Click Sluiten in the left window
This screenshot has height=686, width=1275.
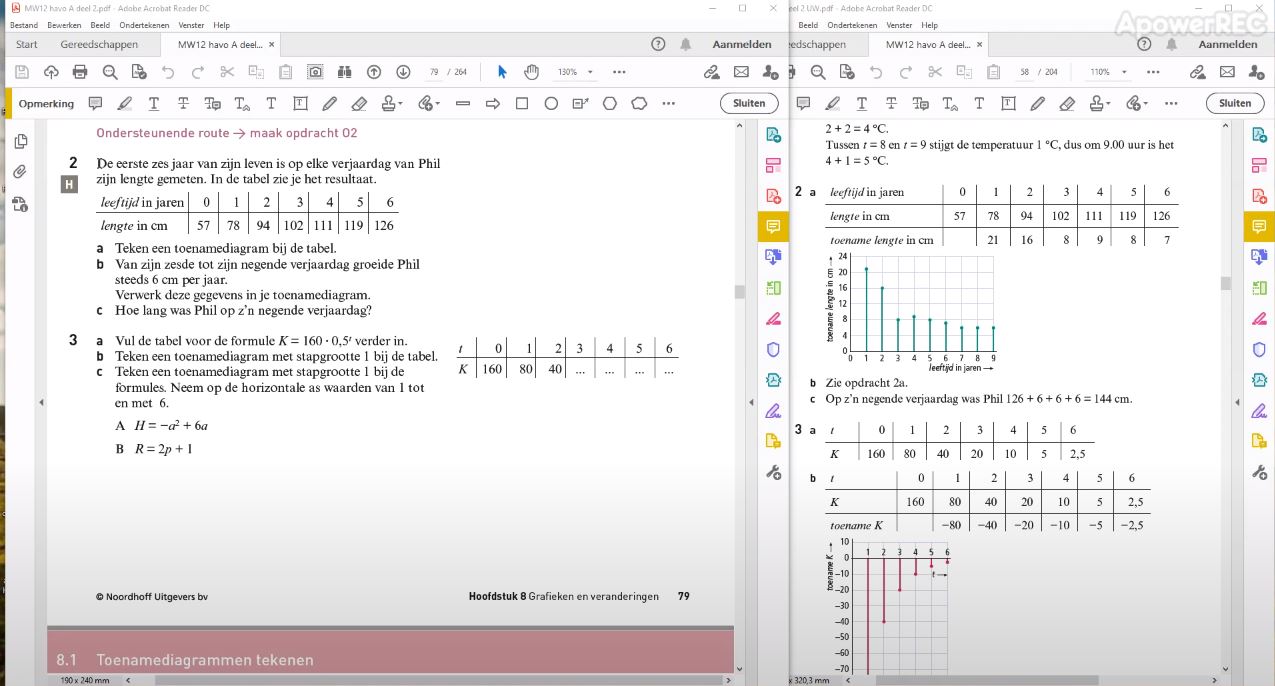coord(749,103)
